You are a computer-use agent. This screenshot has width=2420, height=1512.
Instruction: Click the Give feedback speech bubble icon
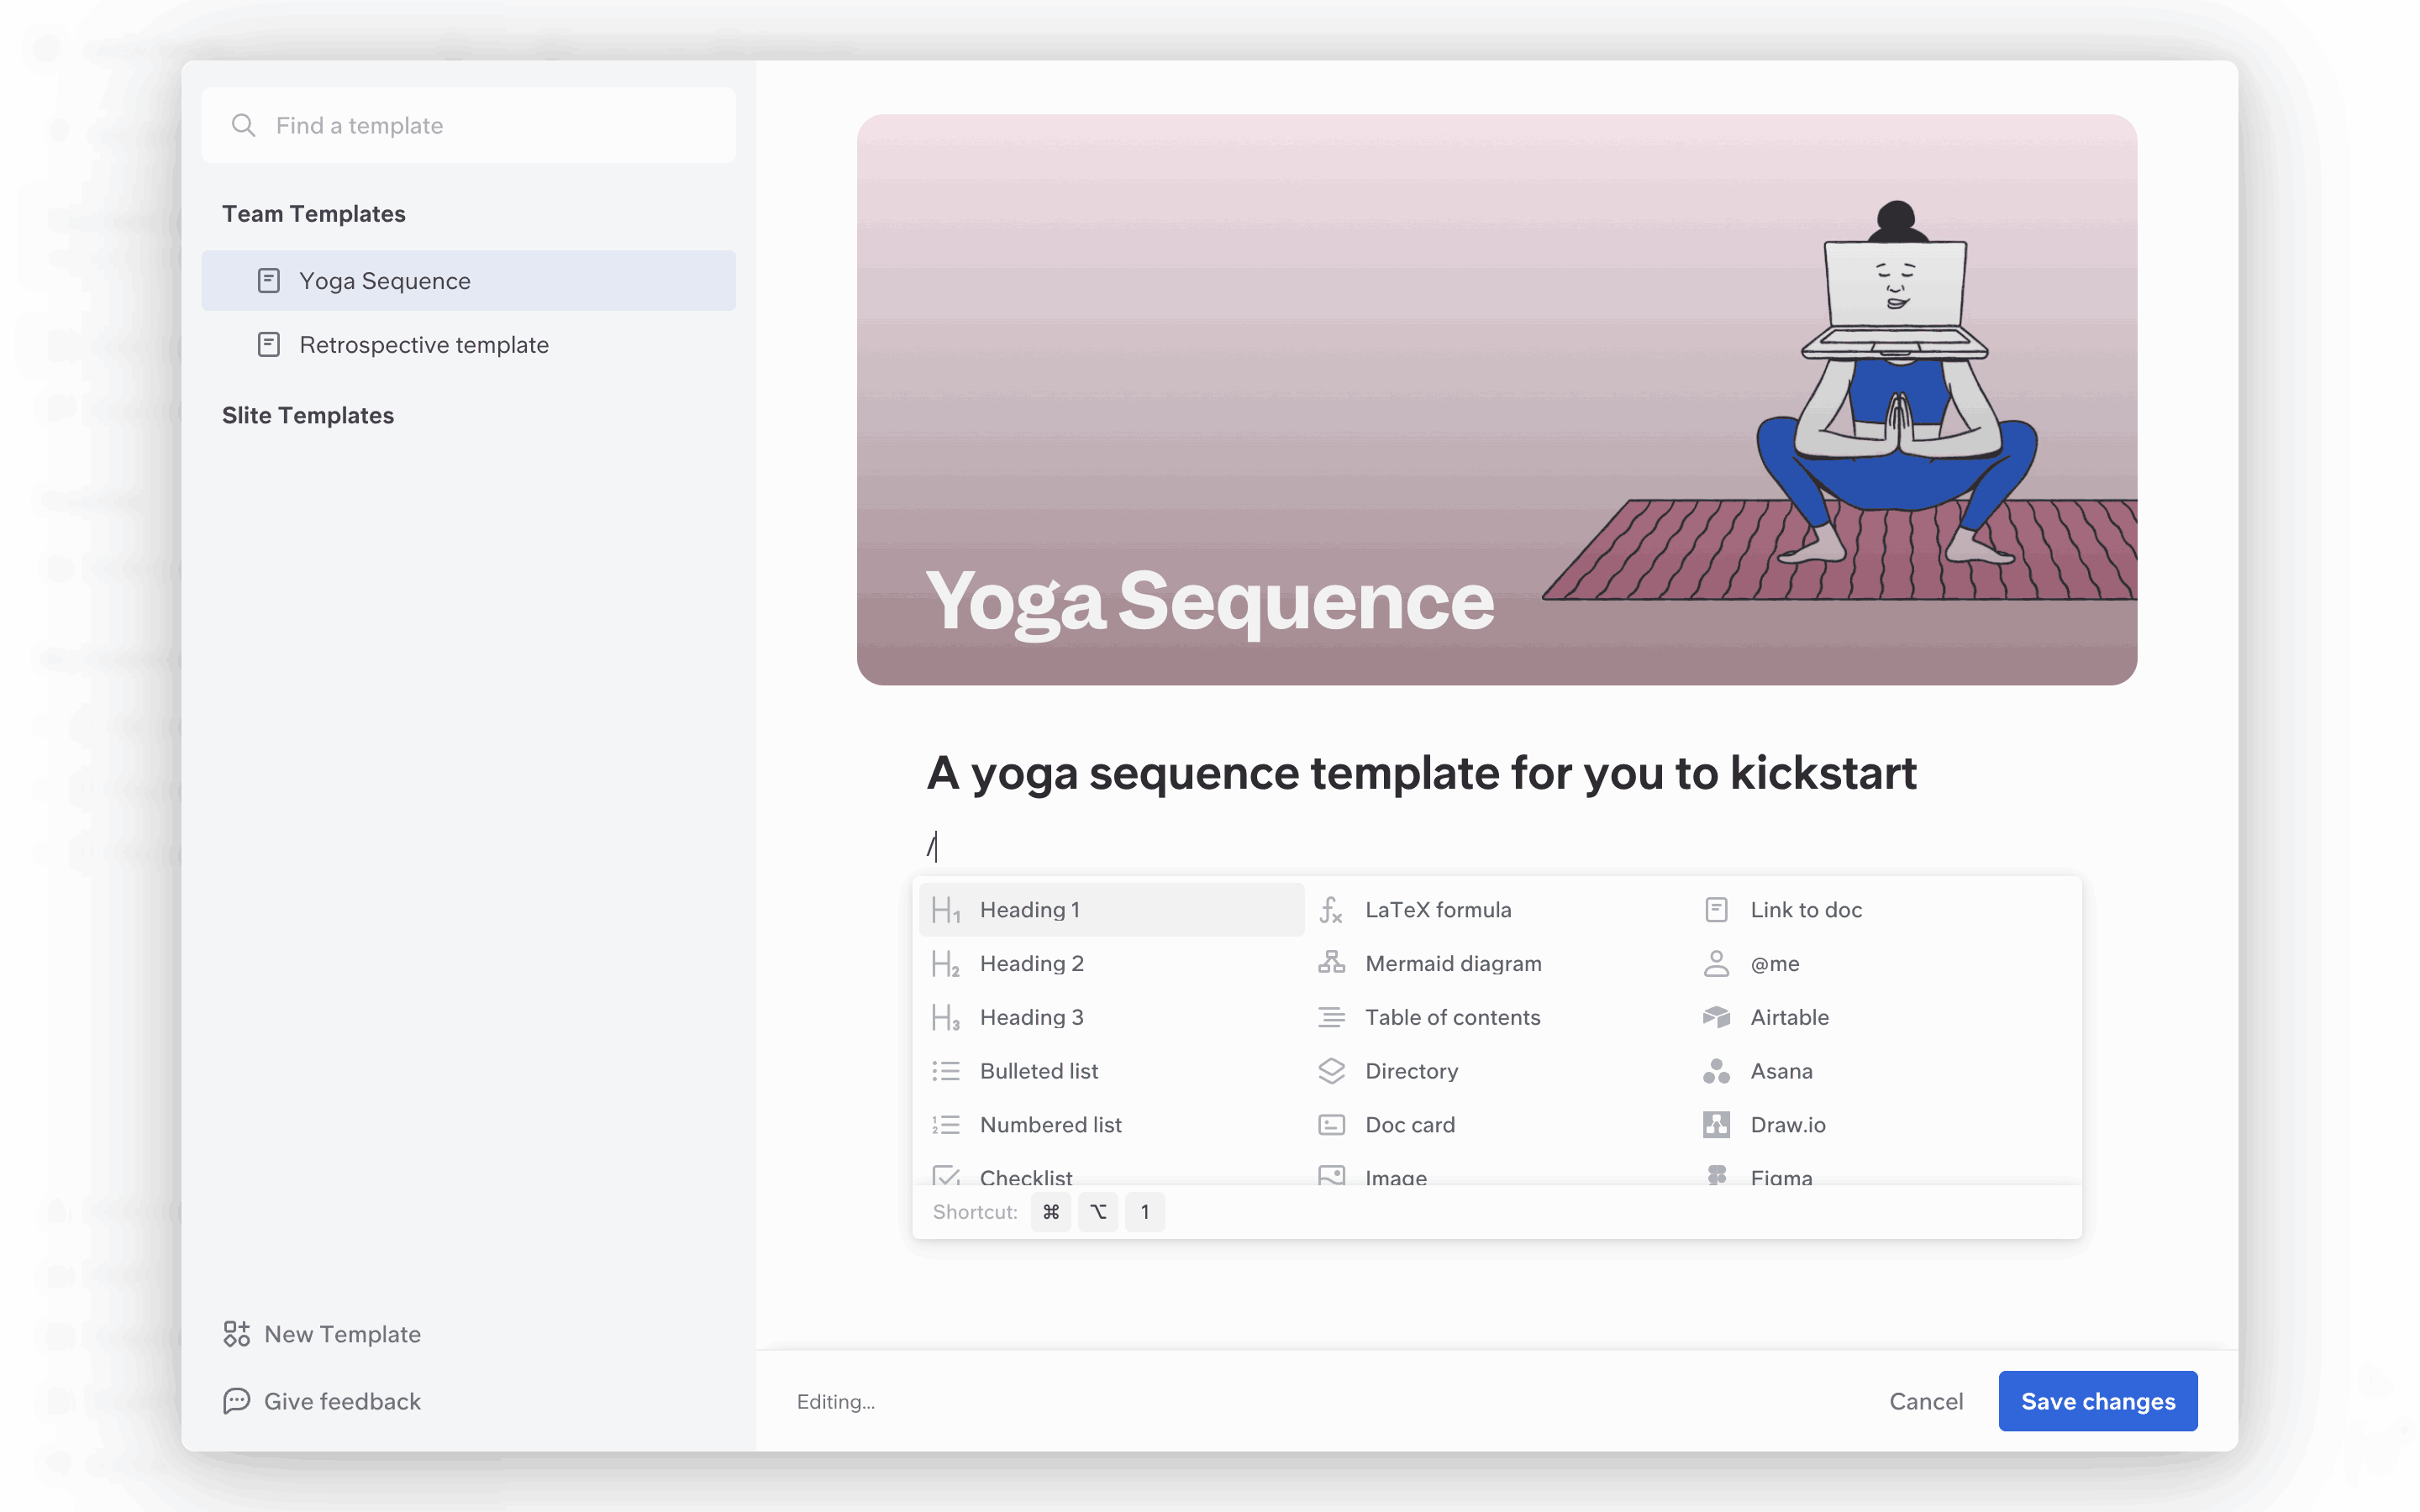(236, 1401)
